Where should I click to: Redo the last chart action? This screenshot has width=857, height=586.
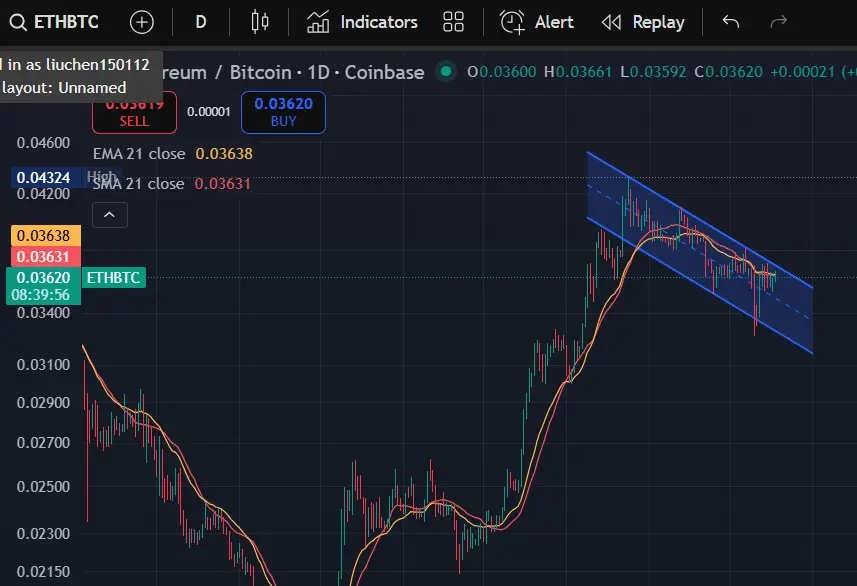(778, 22)
